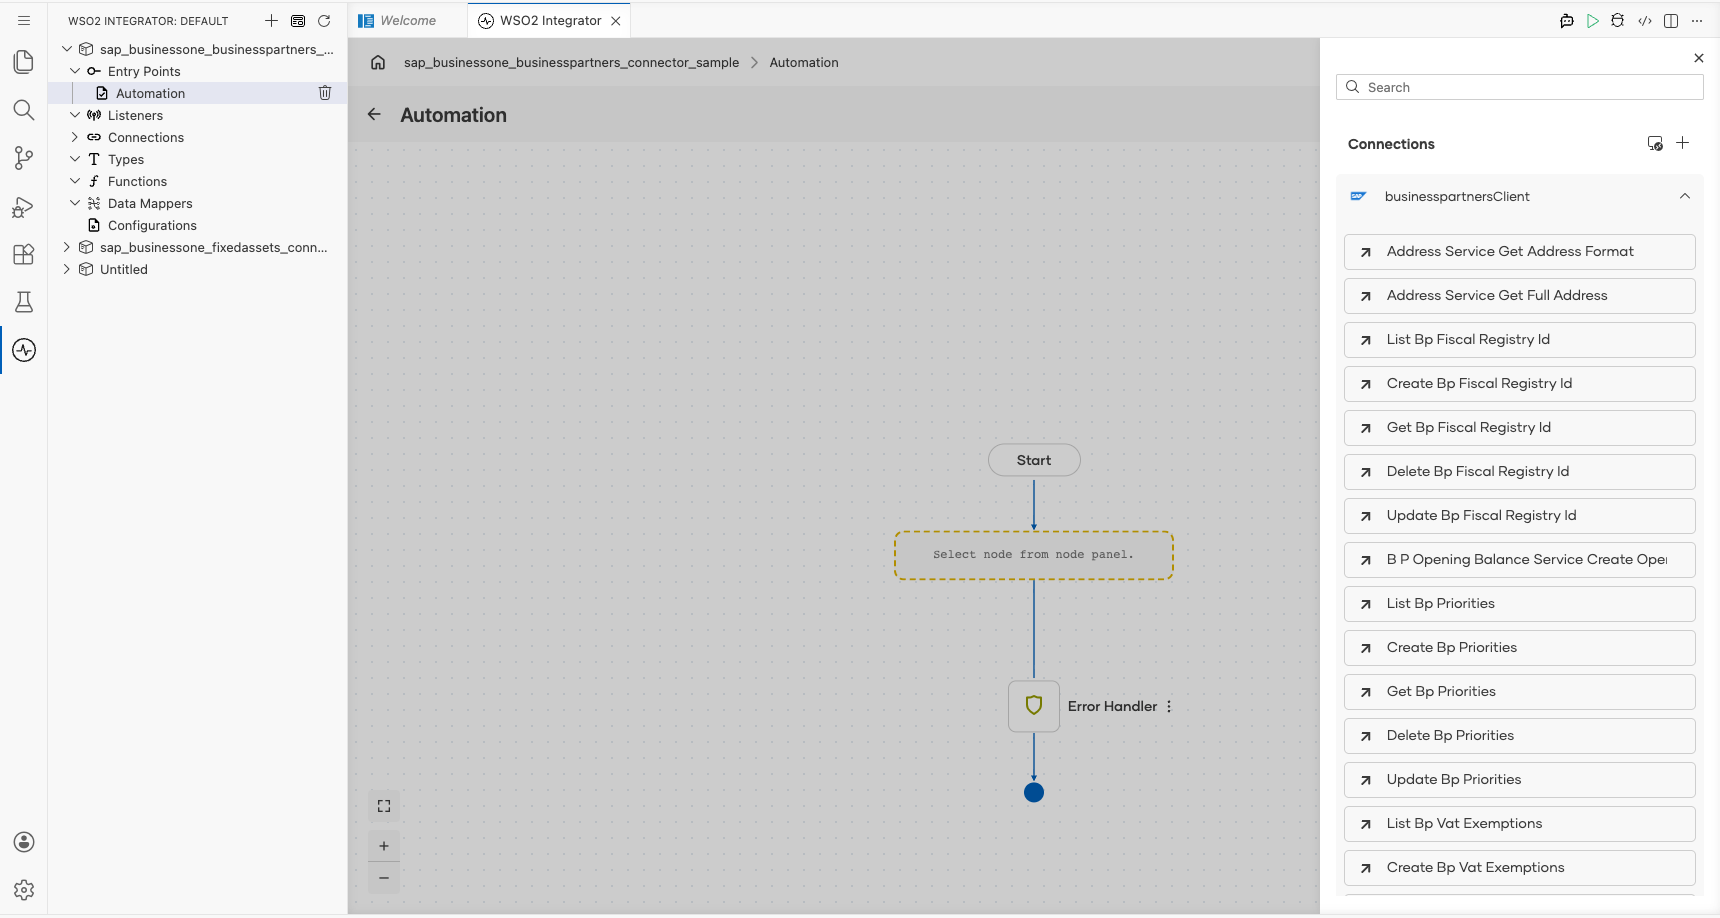The width and height of the screenshot is (1720, 918).
Task: Choose Delete Bp Fiscal Registry Id action
Action: click(1520, 472)
